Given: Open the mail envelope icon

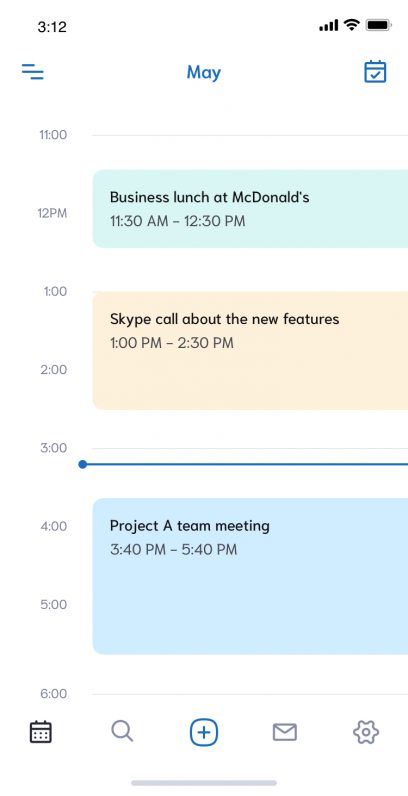Looking at the screenshot, I should 285,732.
